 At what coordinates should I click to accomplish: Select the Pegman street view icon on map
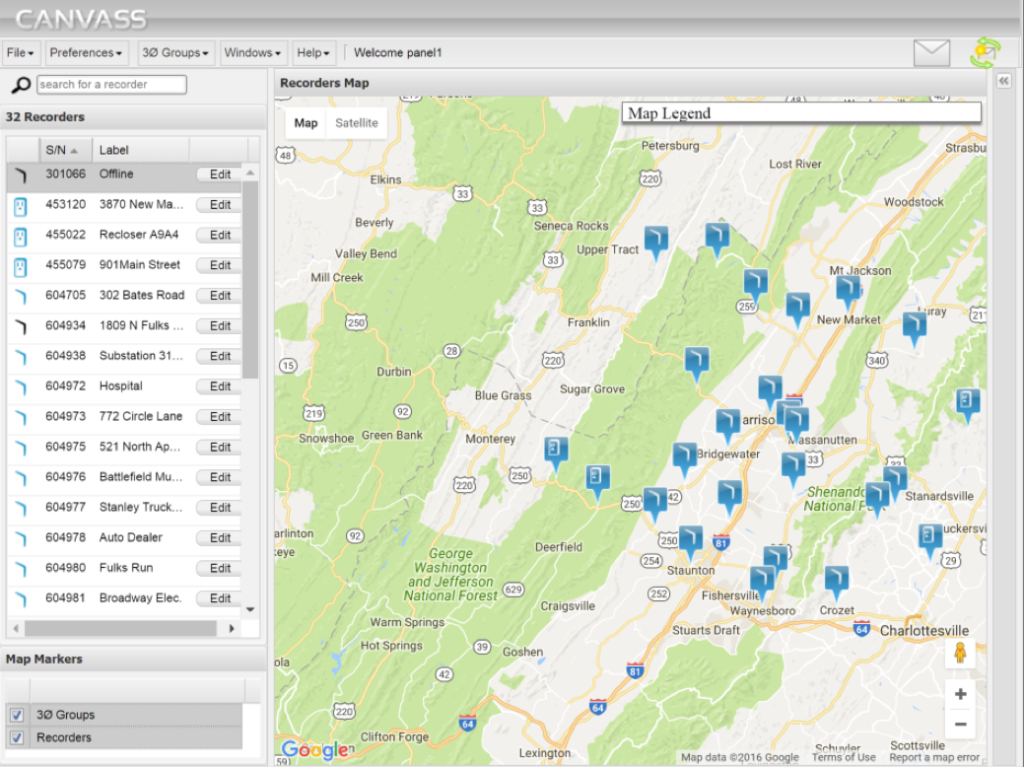tap(959, 655)
